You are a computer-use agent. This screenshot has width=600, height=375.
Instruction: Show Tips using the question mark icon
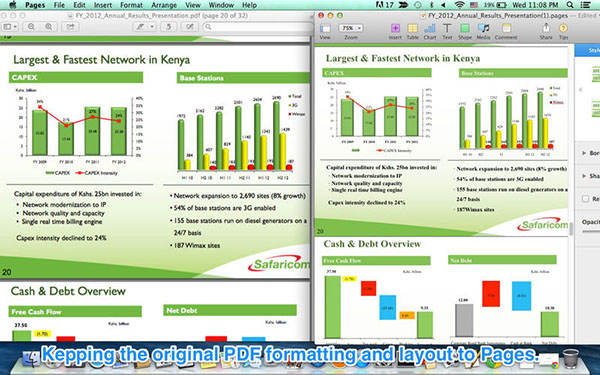coord(563,28)
